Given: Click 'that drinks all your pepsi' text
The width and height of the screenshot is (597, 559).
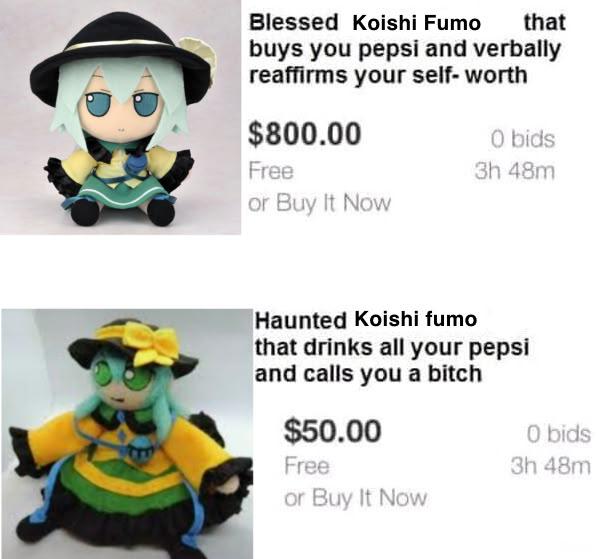Looking at the screenshot, I should (392, 347).
